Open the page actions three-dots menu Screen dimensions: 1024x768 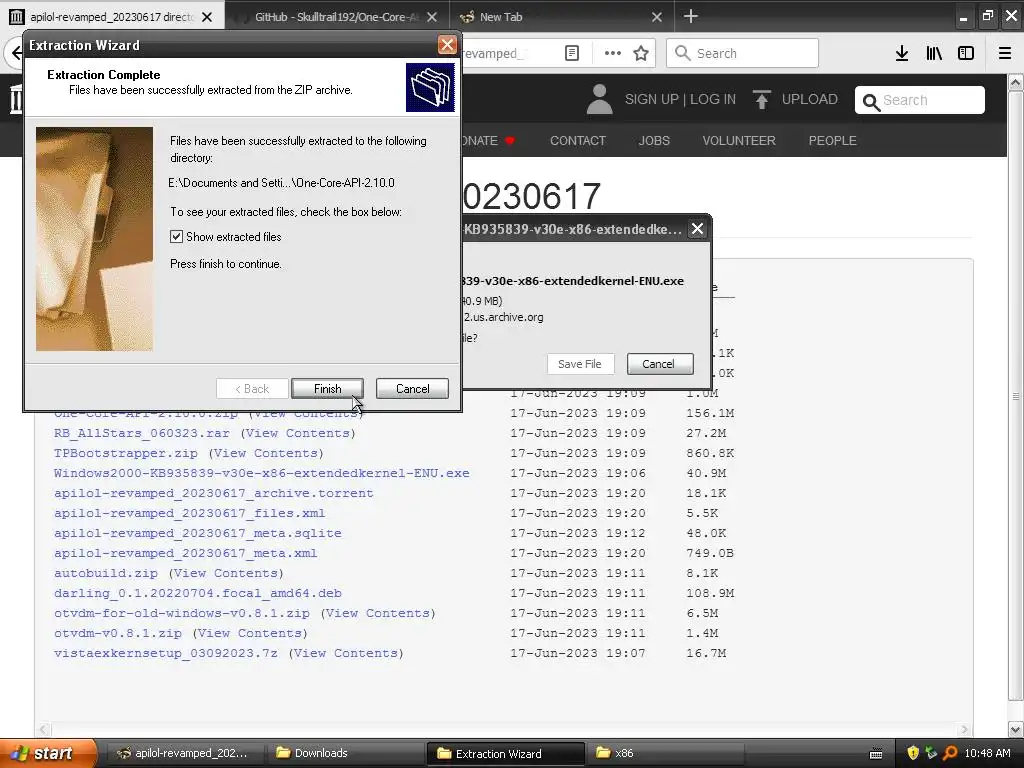click(613, 54)
